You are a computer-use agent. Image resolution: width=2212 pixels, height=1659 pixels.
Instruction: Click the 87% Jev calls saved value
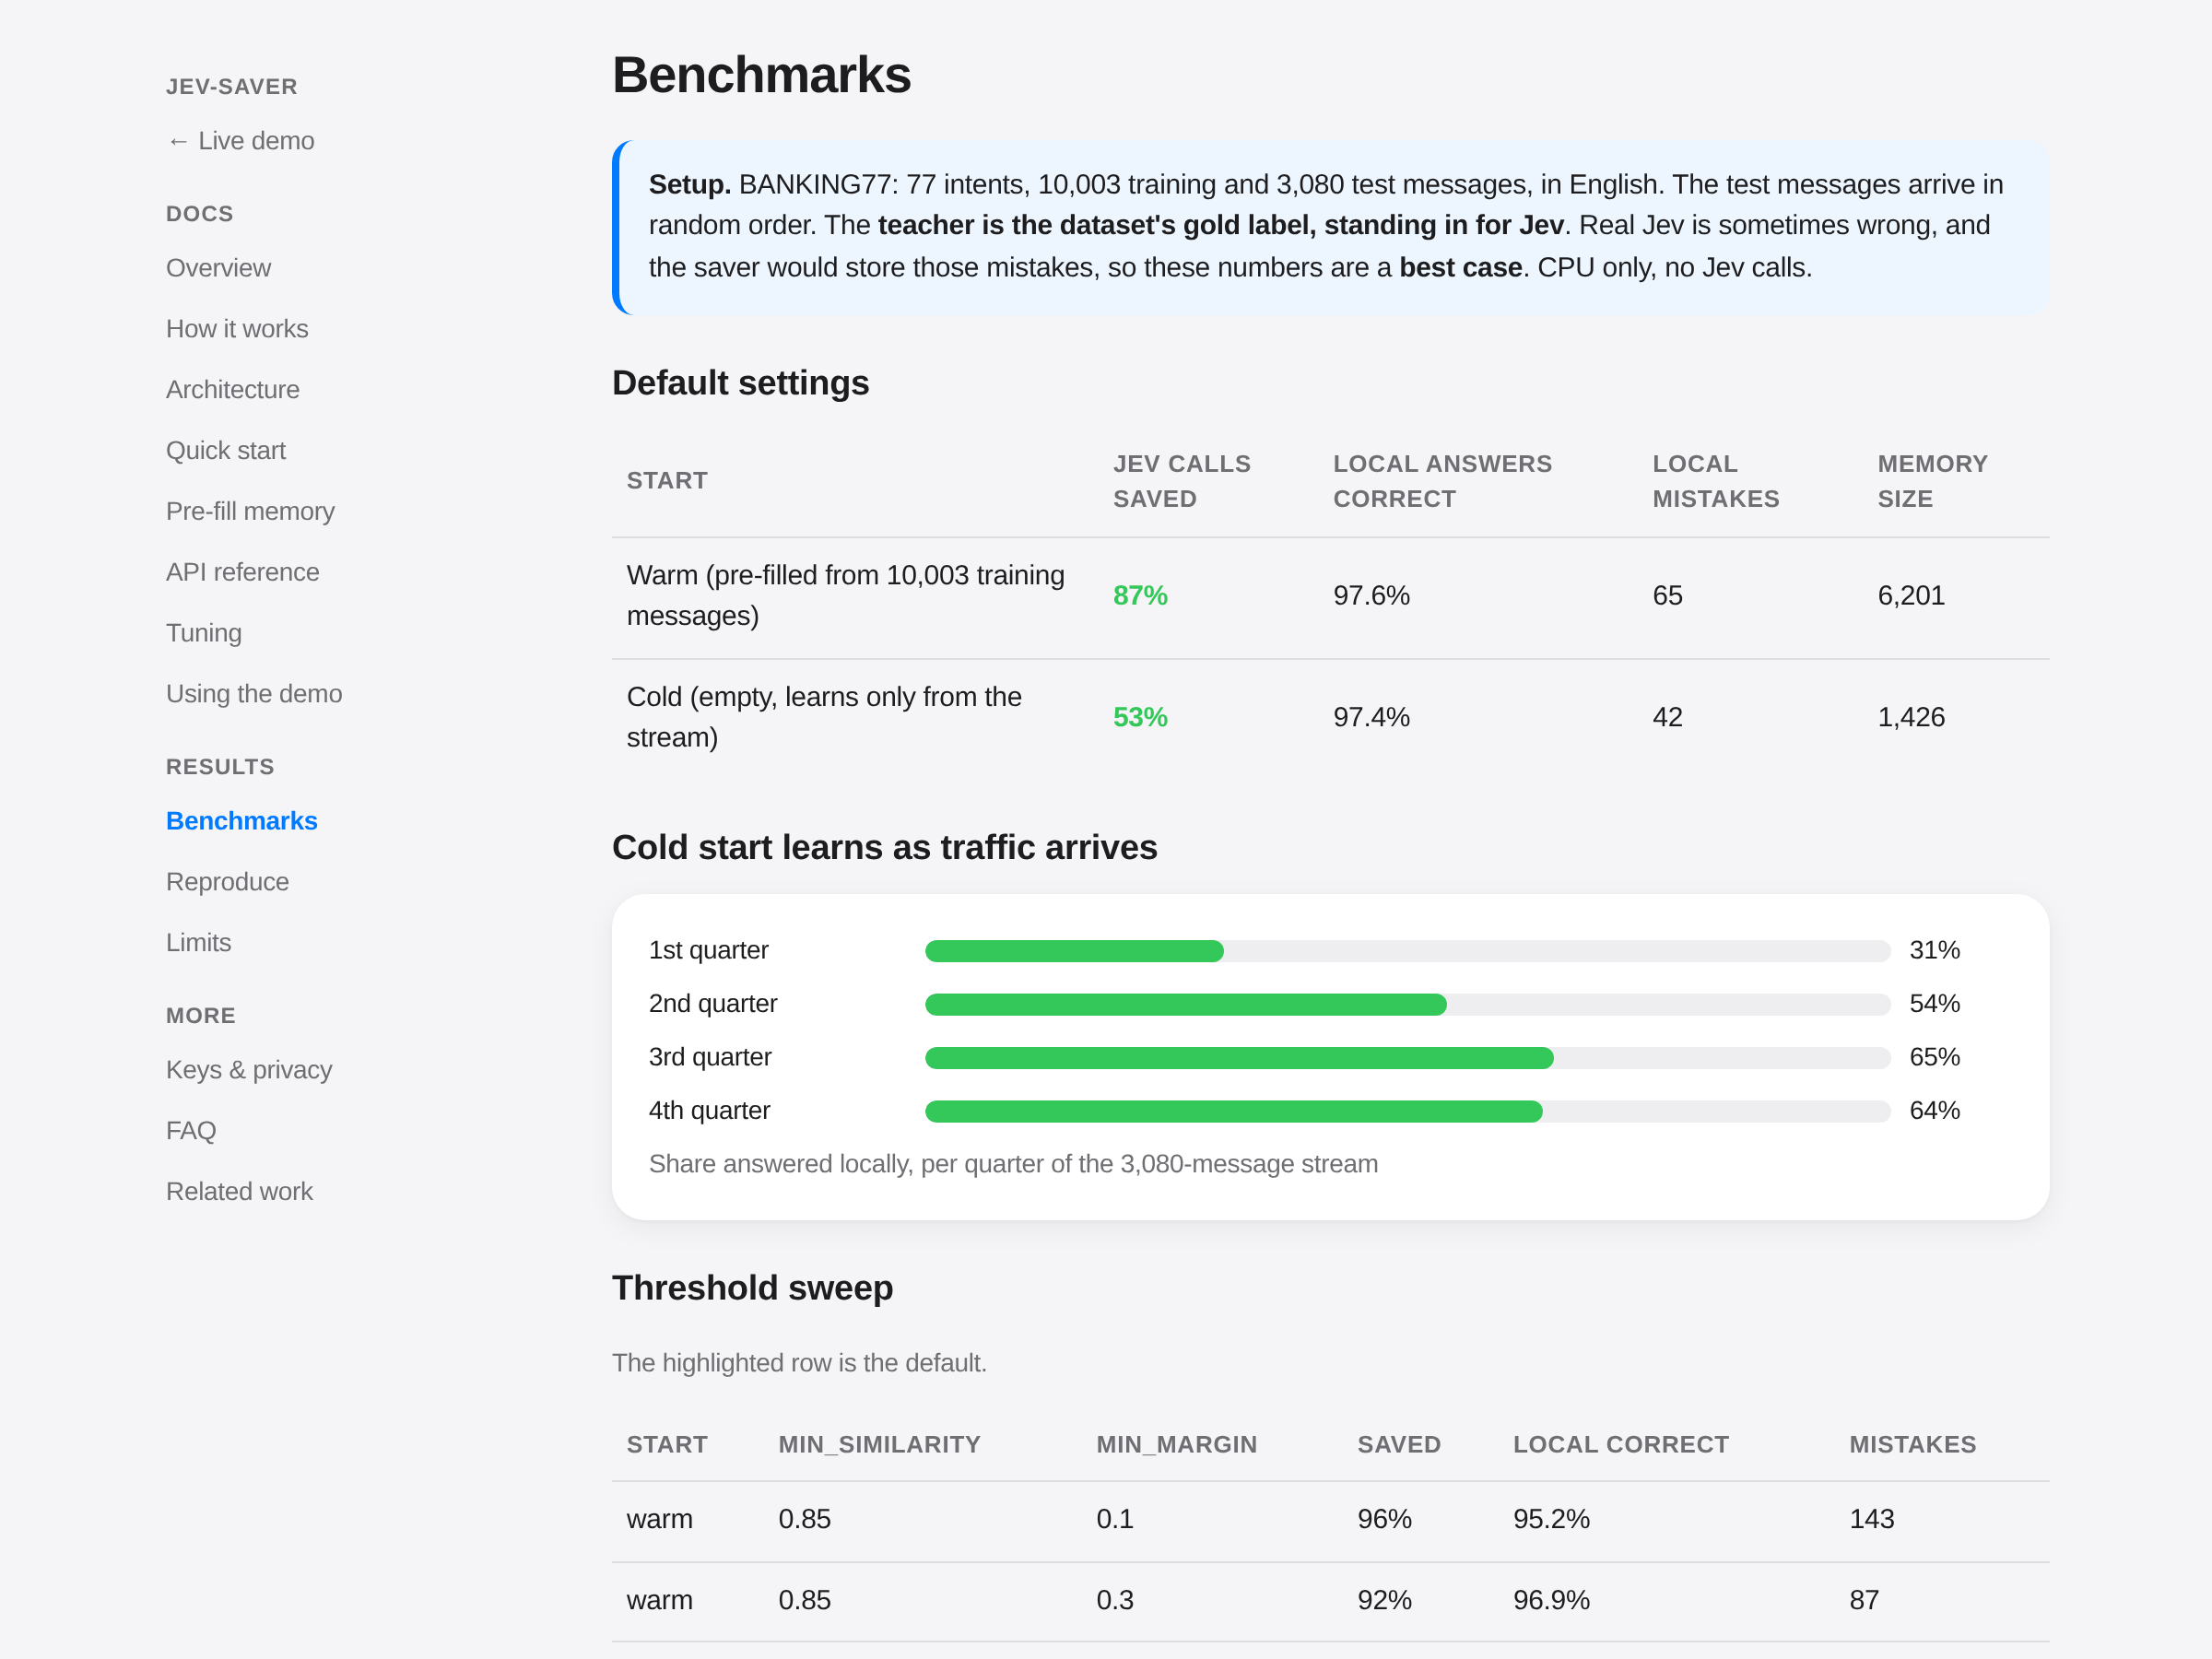click(1140, 596)
